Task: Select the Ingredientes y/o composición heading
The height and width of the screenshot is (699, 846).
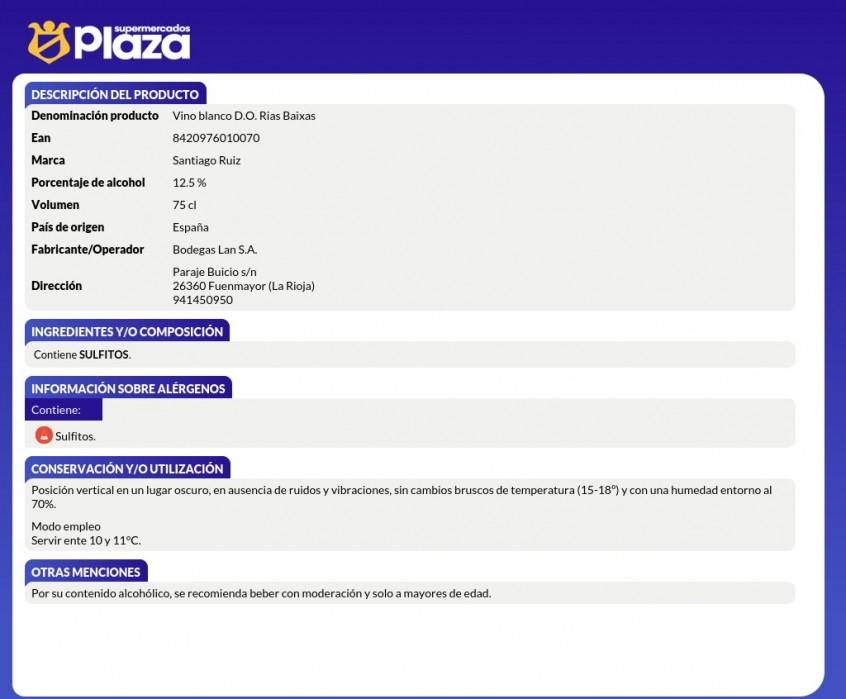Action: pos(127,331)
